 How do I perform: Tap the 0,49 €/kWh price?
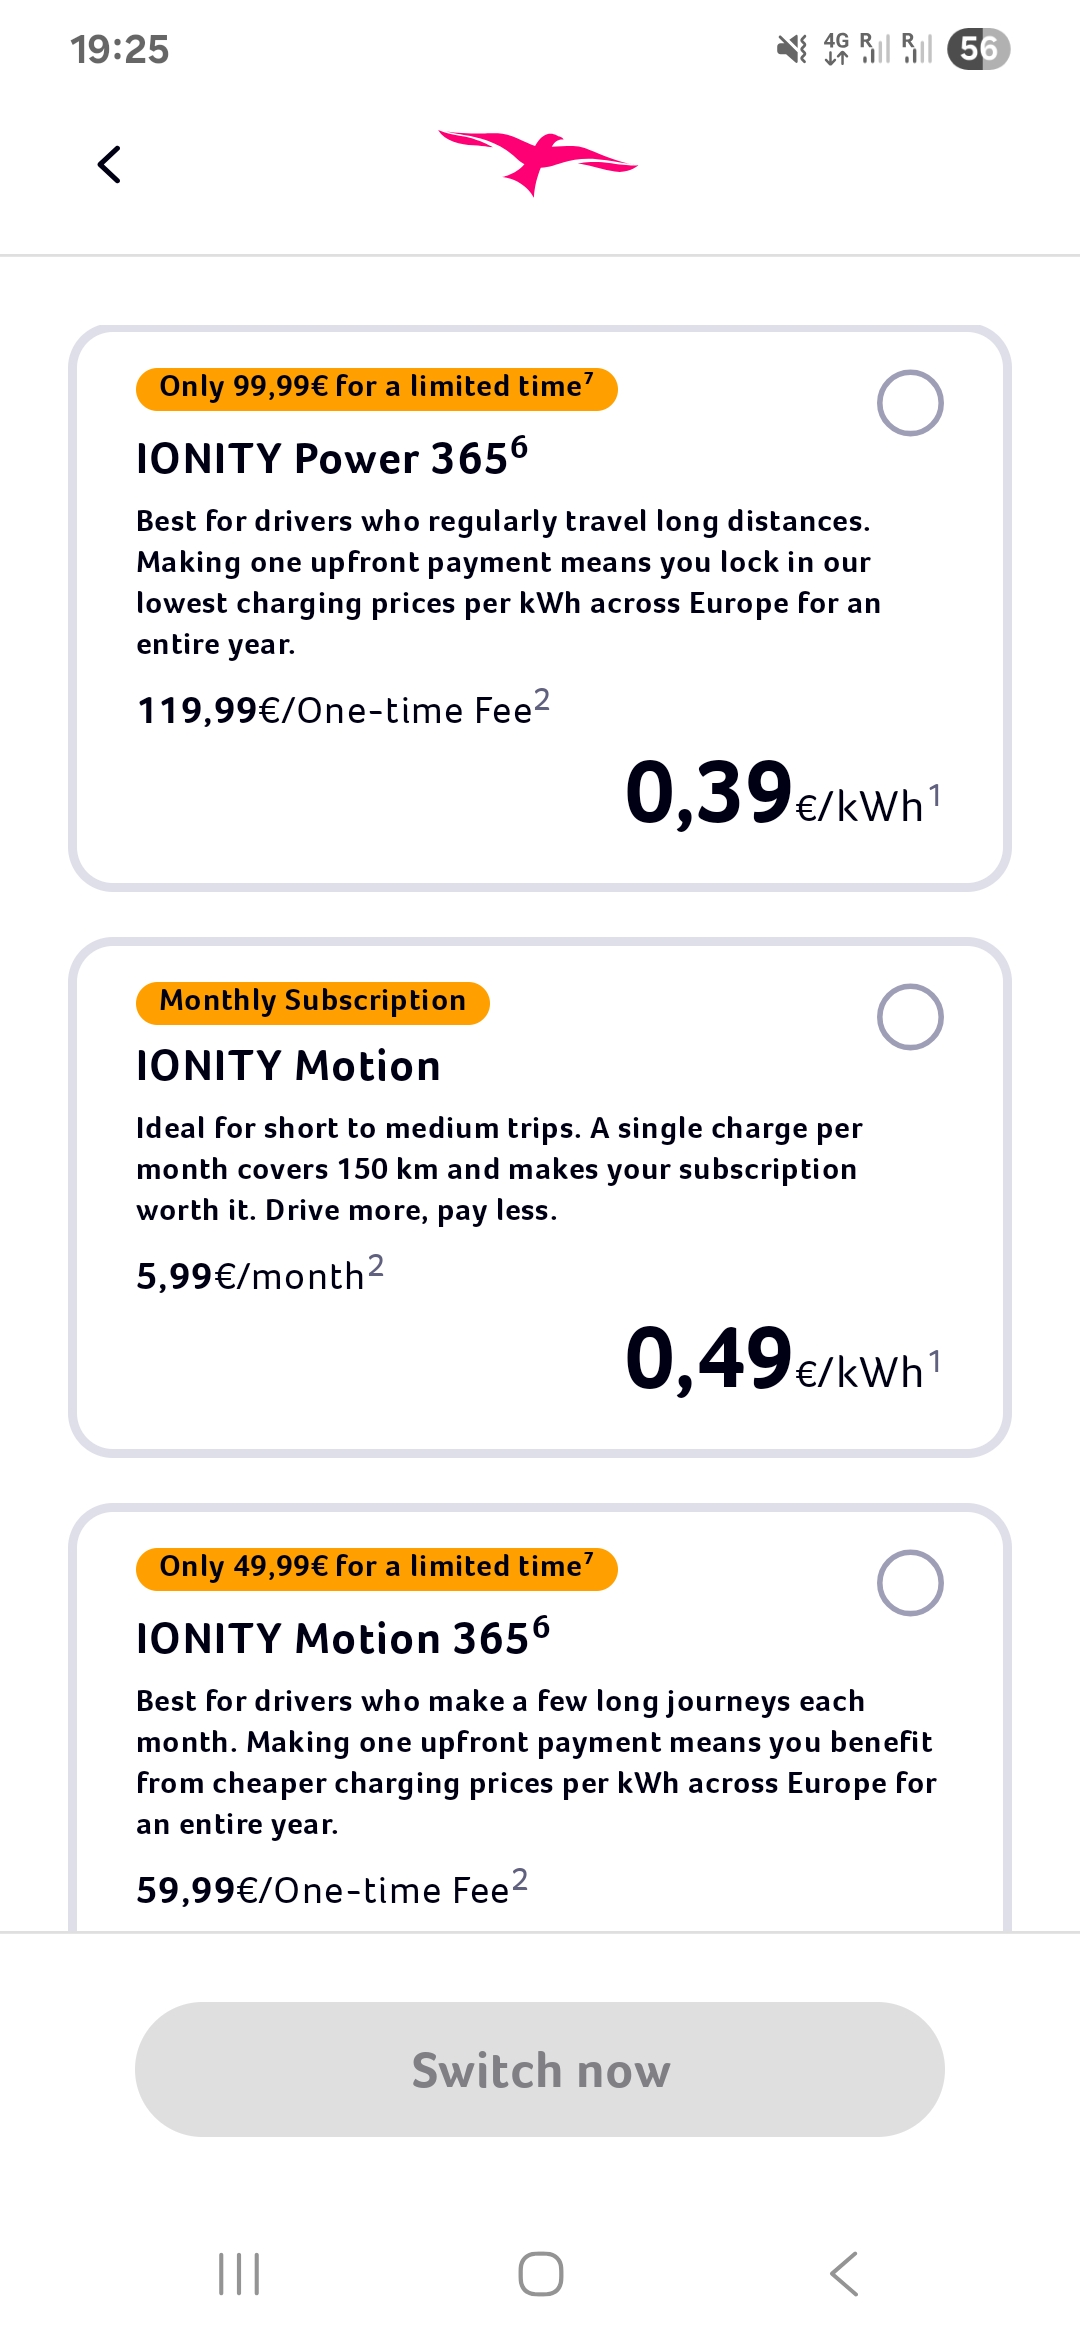tap(782, 1360)
